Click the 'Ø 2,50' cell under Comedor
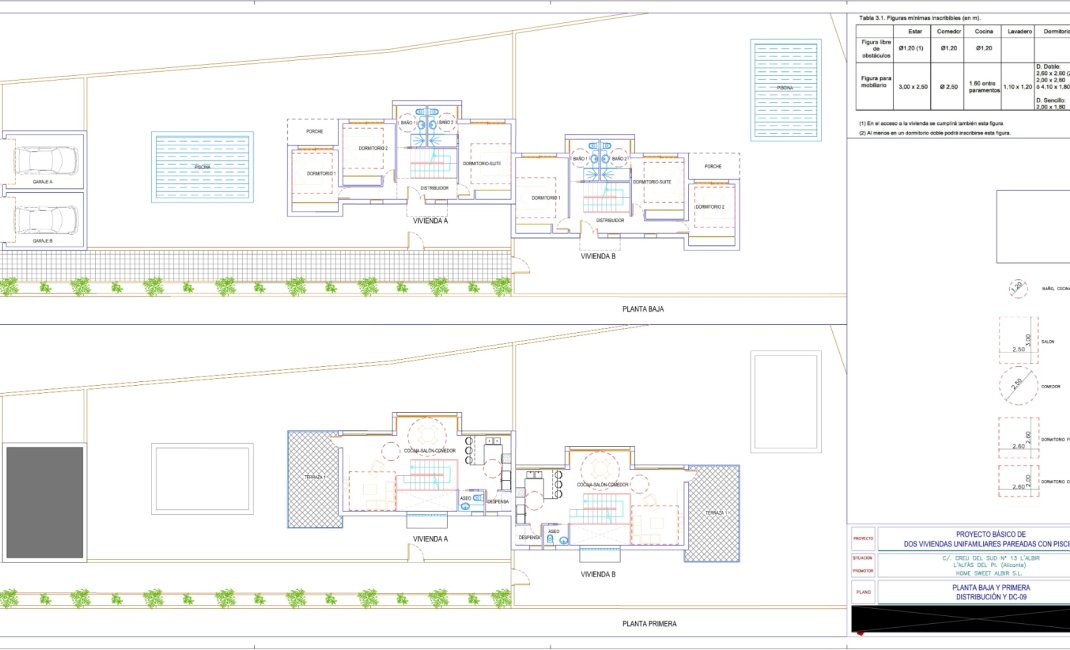Screen dimensions: 1070x650 pyautogui.click(x=949, y=87)
